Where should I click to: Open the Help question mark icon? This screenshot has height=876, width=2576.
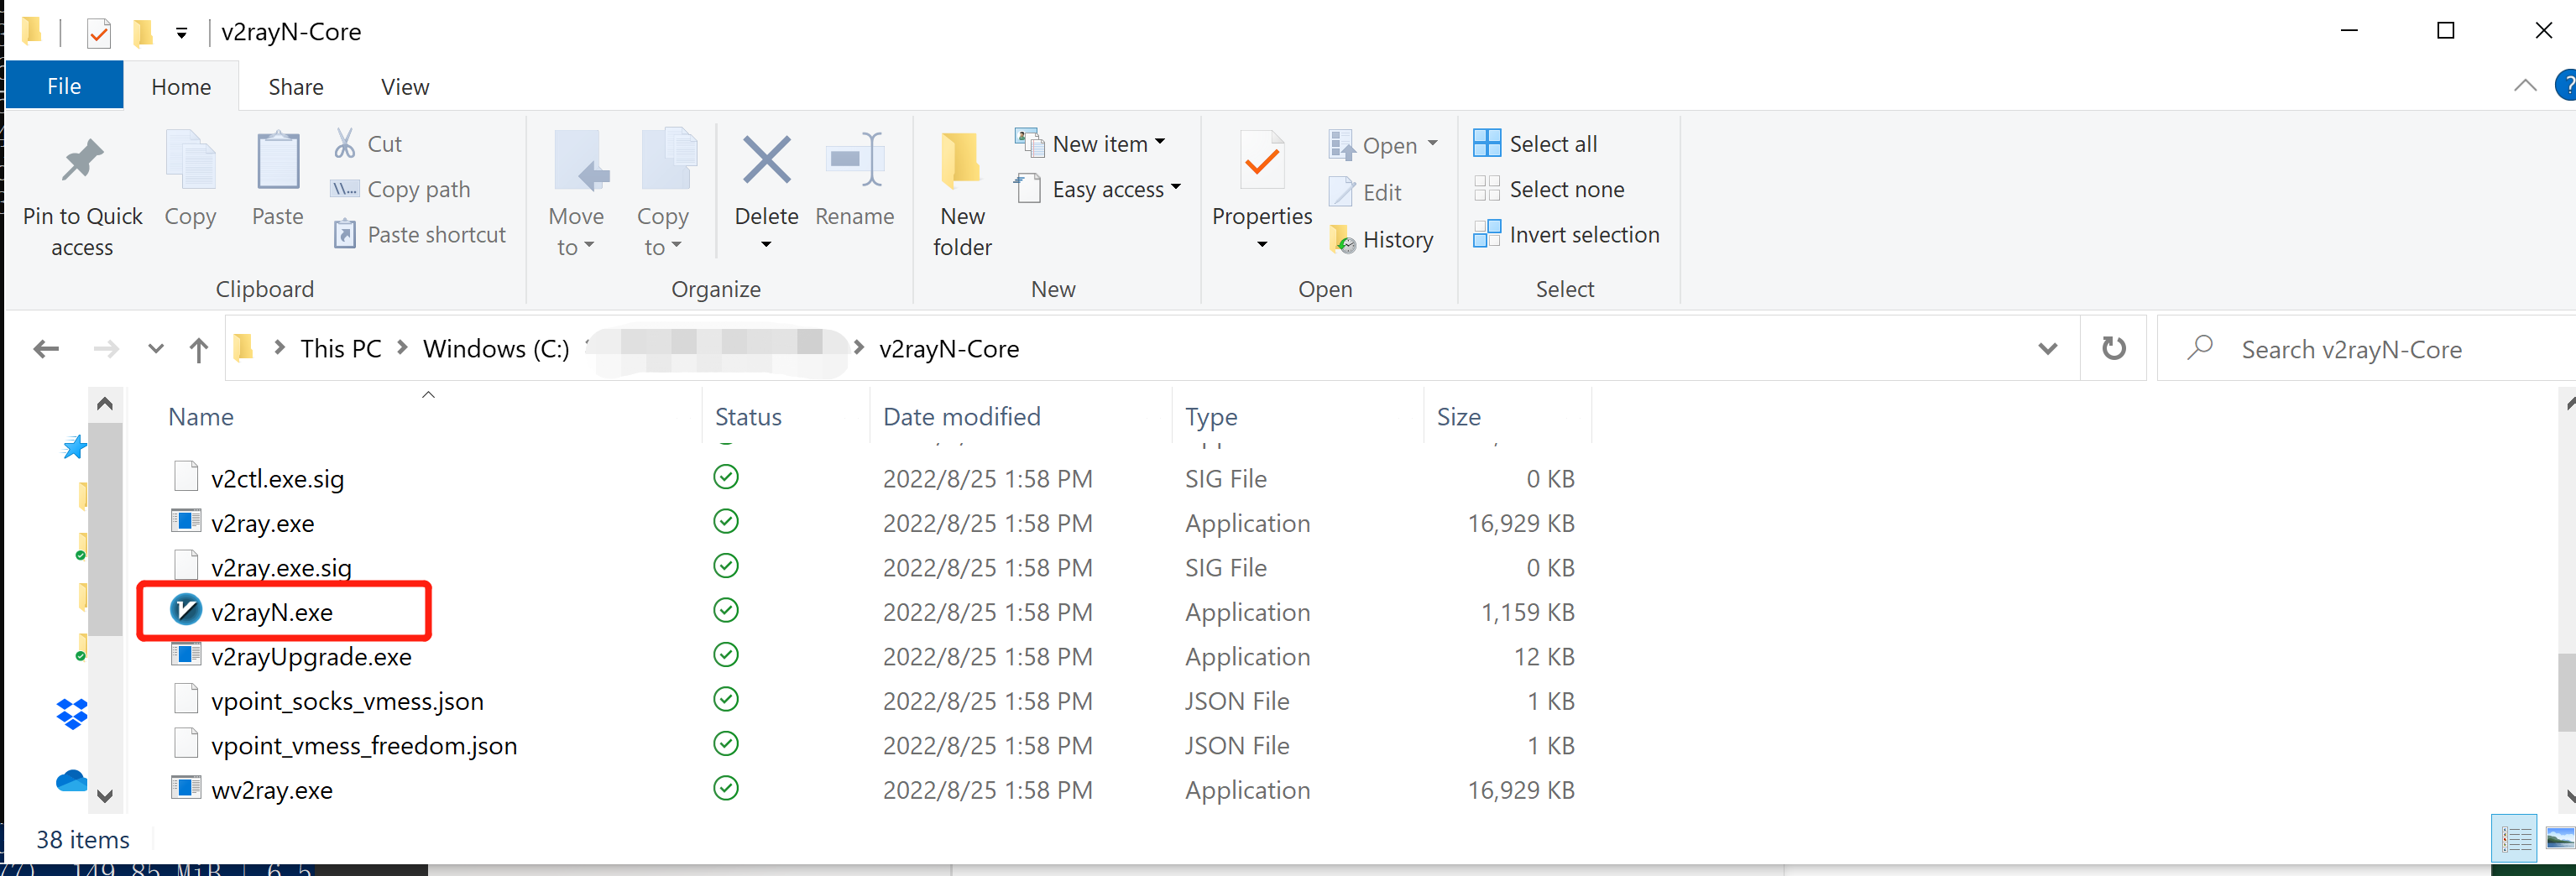tap(2566, 86)
